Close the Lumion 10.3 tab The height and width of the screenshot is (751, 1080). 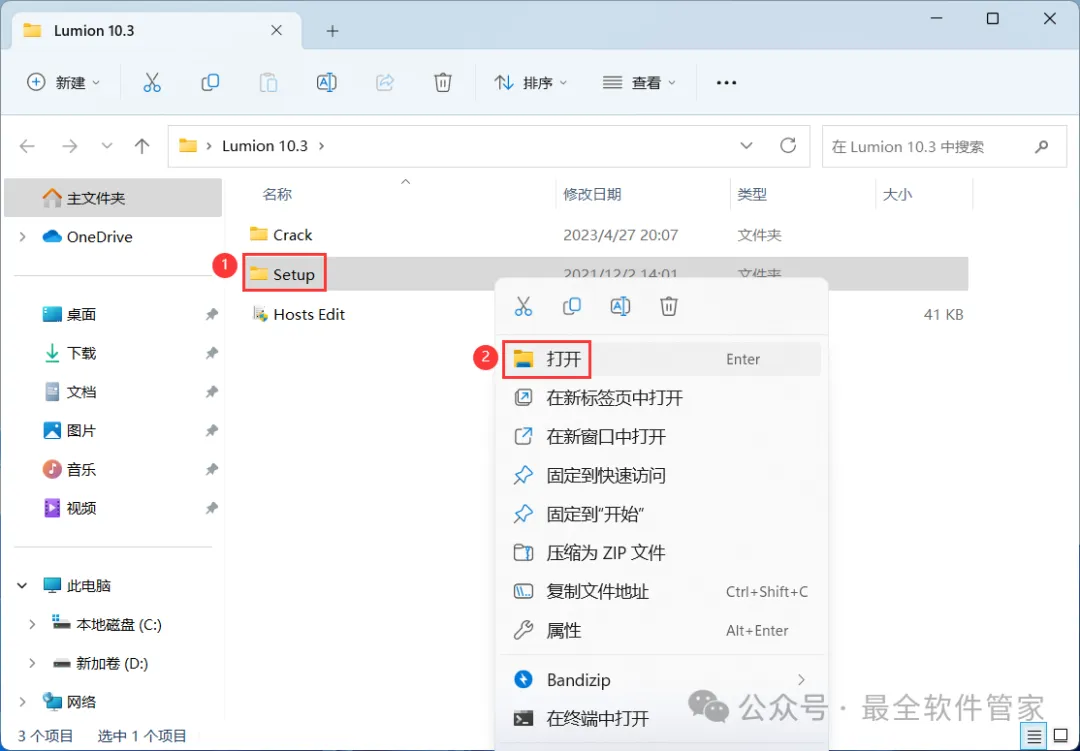pyautogui.click(x=276, y=30)
